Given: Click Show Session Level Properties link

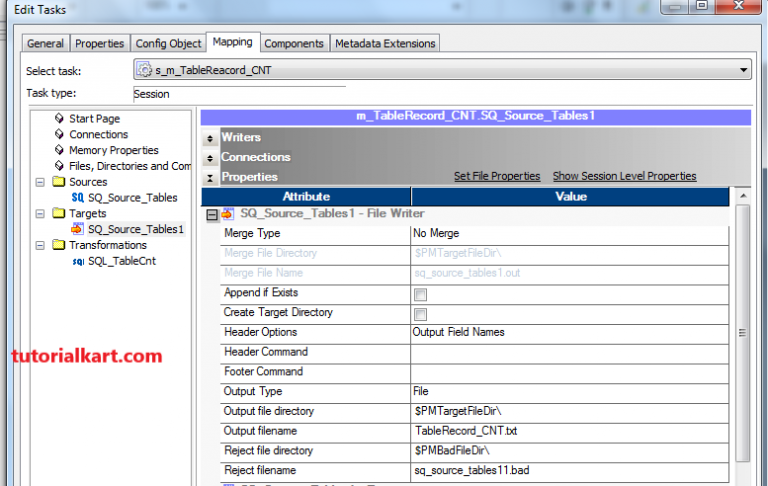Looking at the screenshot, I should pyautogui.click(x=624, y=176).
